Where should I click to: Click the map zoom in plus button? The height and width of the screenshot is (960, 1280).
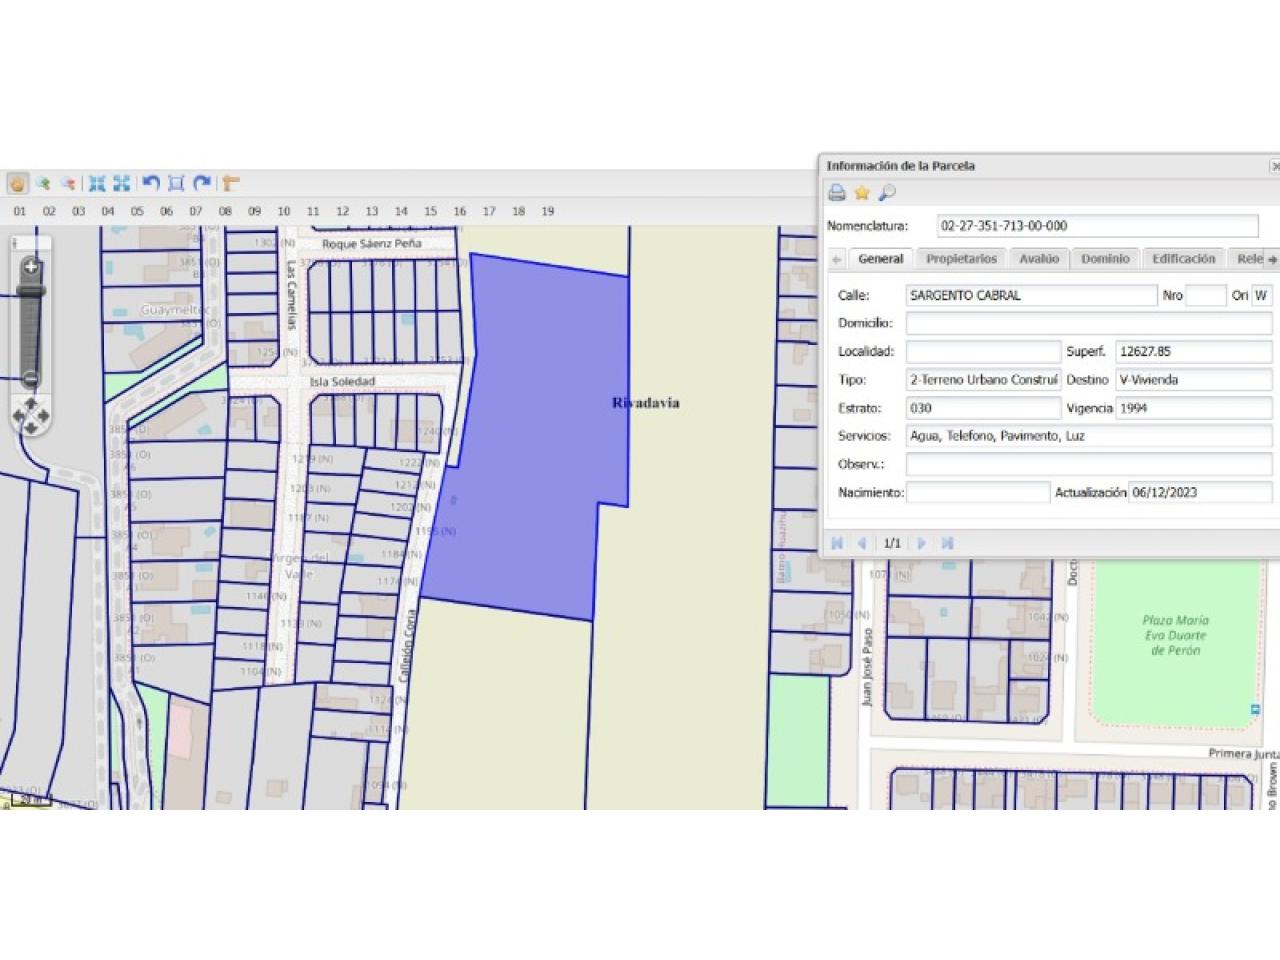click(31, 267)
